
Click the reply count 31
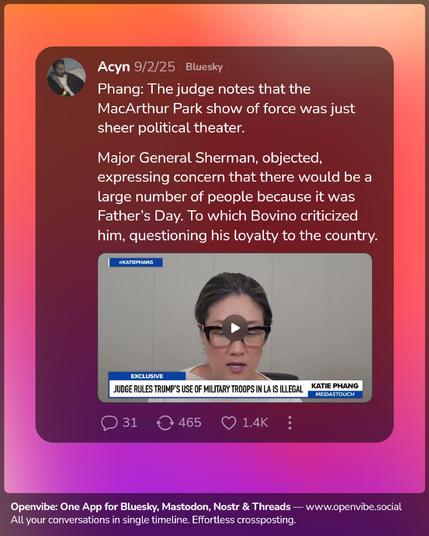130,423
